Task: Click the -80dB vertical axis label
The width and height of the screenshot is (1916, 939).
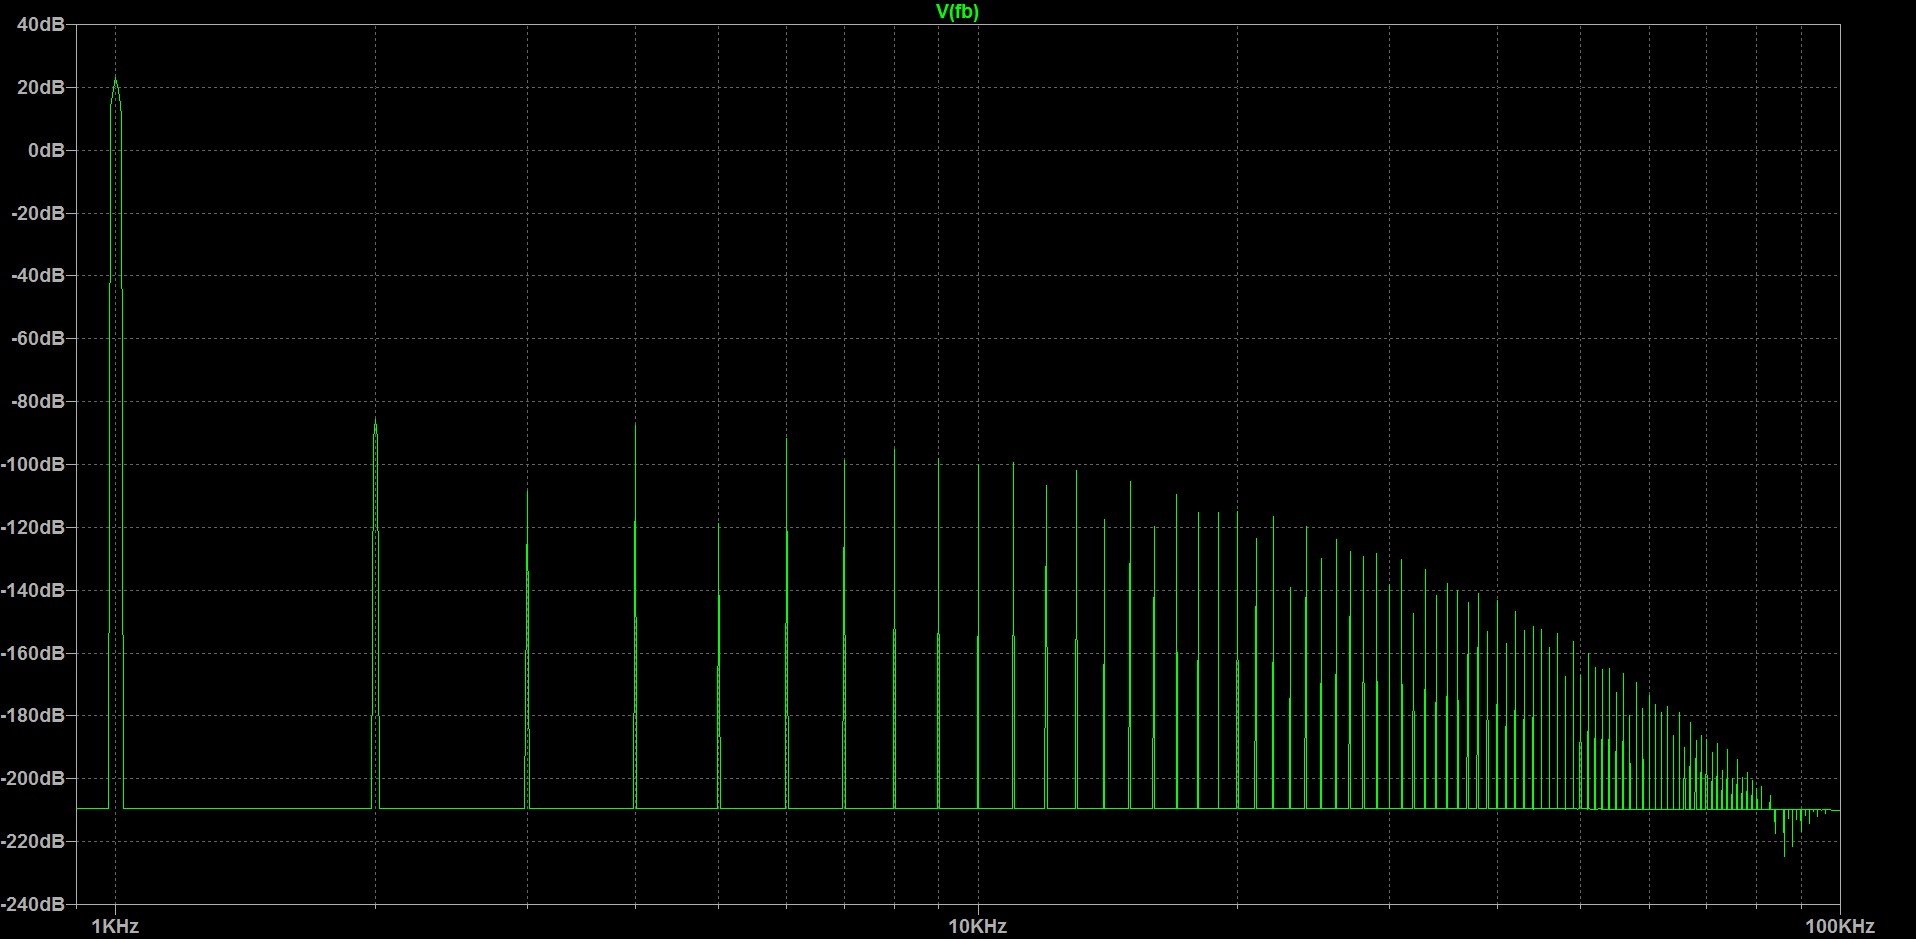Action: tap(38, 402)
